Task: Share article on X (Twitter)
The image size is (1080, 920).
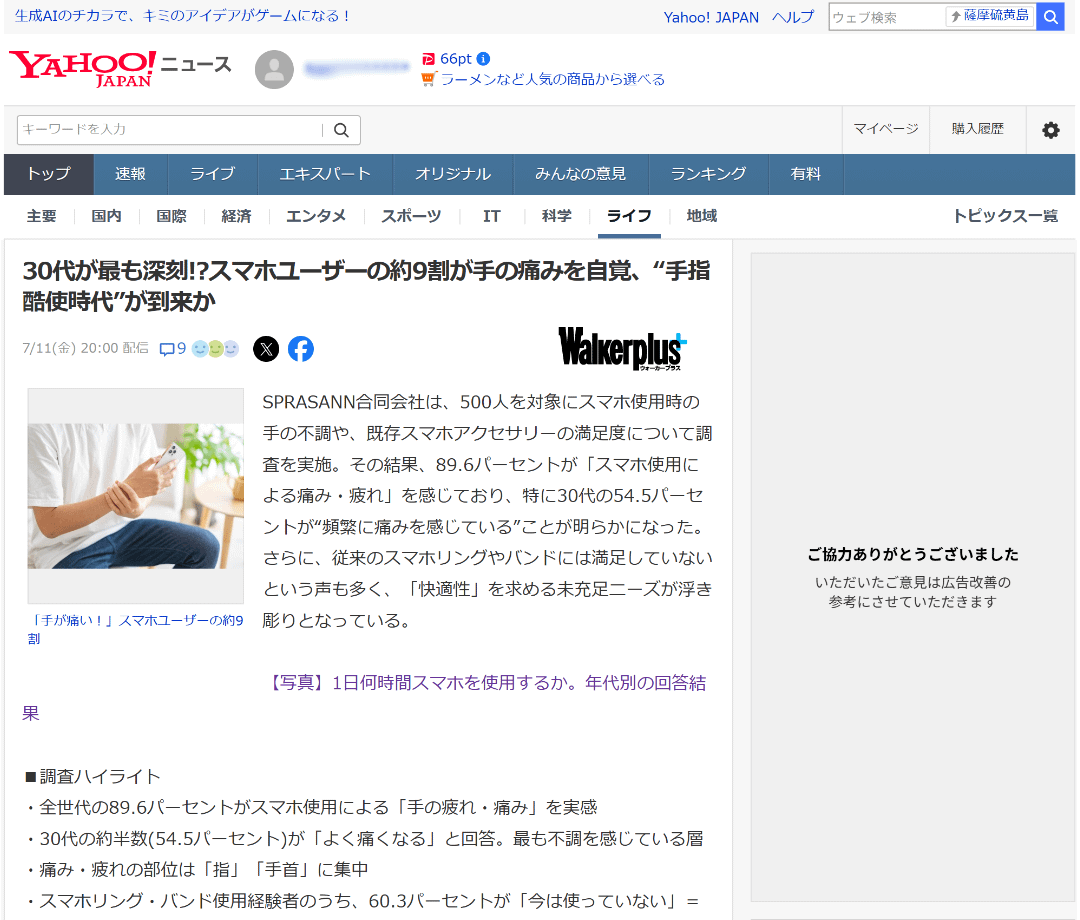Action: (x=266, y=349)
